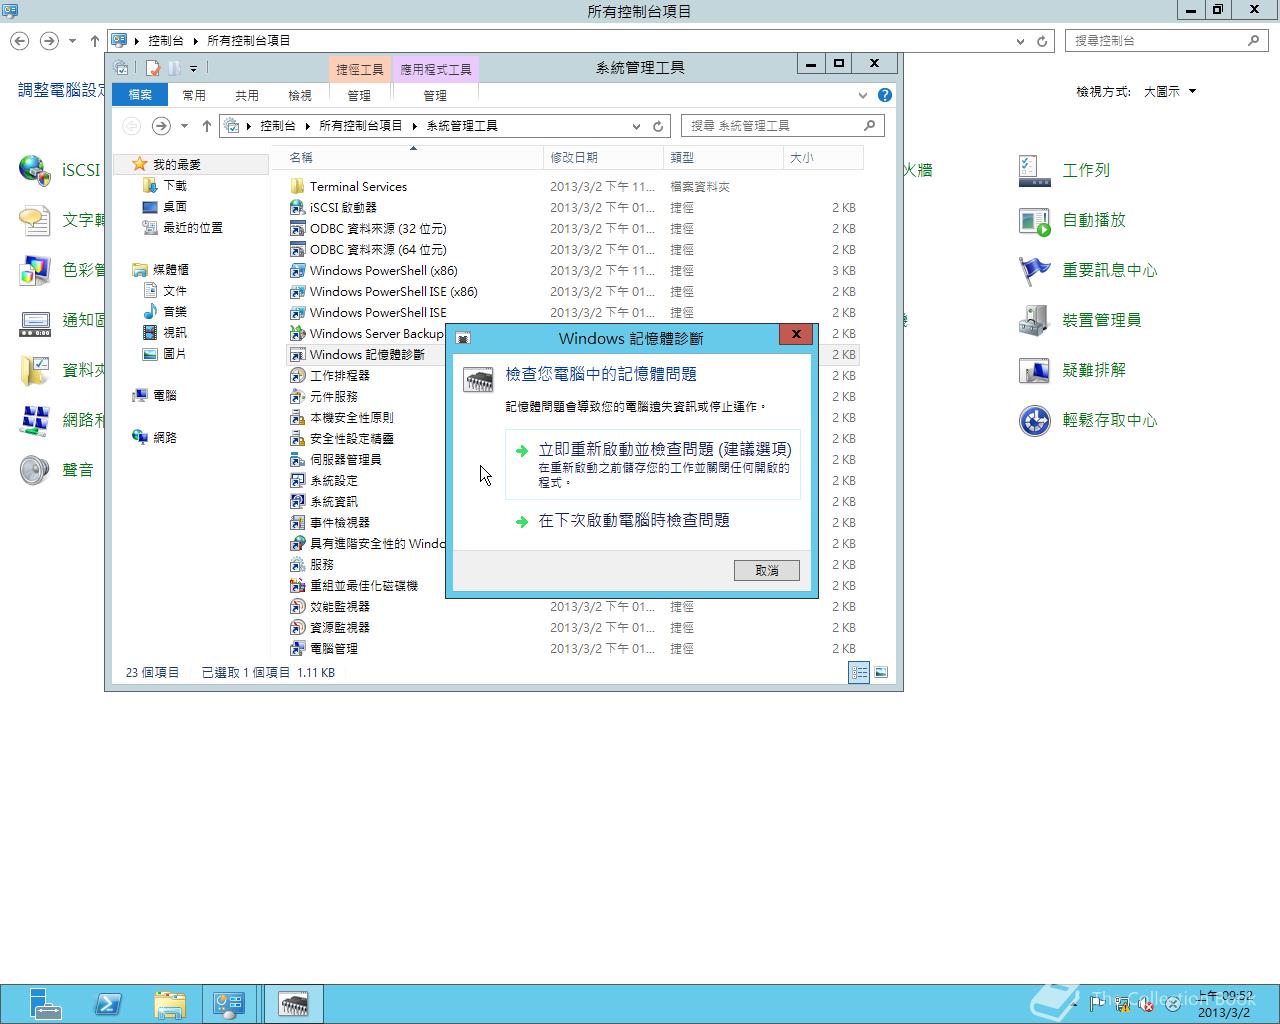Select Windows Server Backup icon
The image size is (1280, 1024).
point(297,333)
